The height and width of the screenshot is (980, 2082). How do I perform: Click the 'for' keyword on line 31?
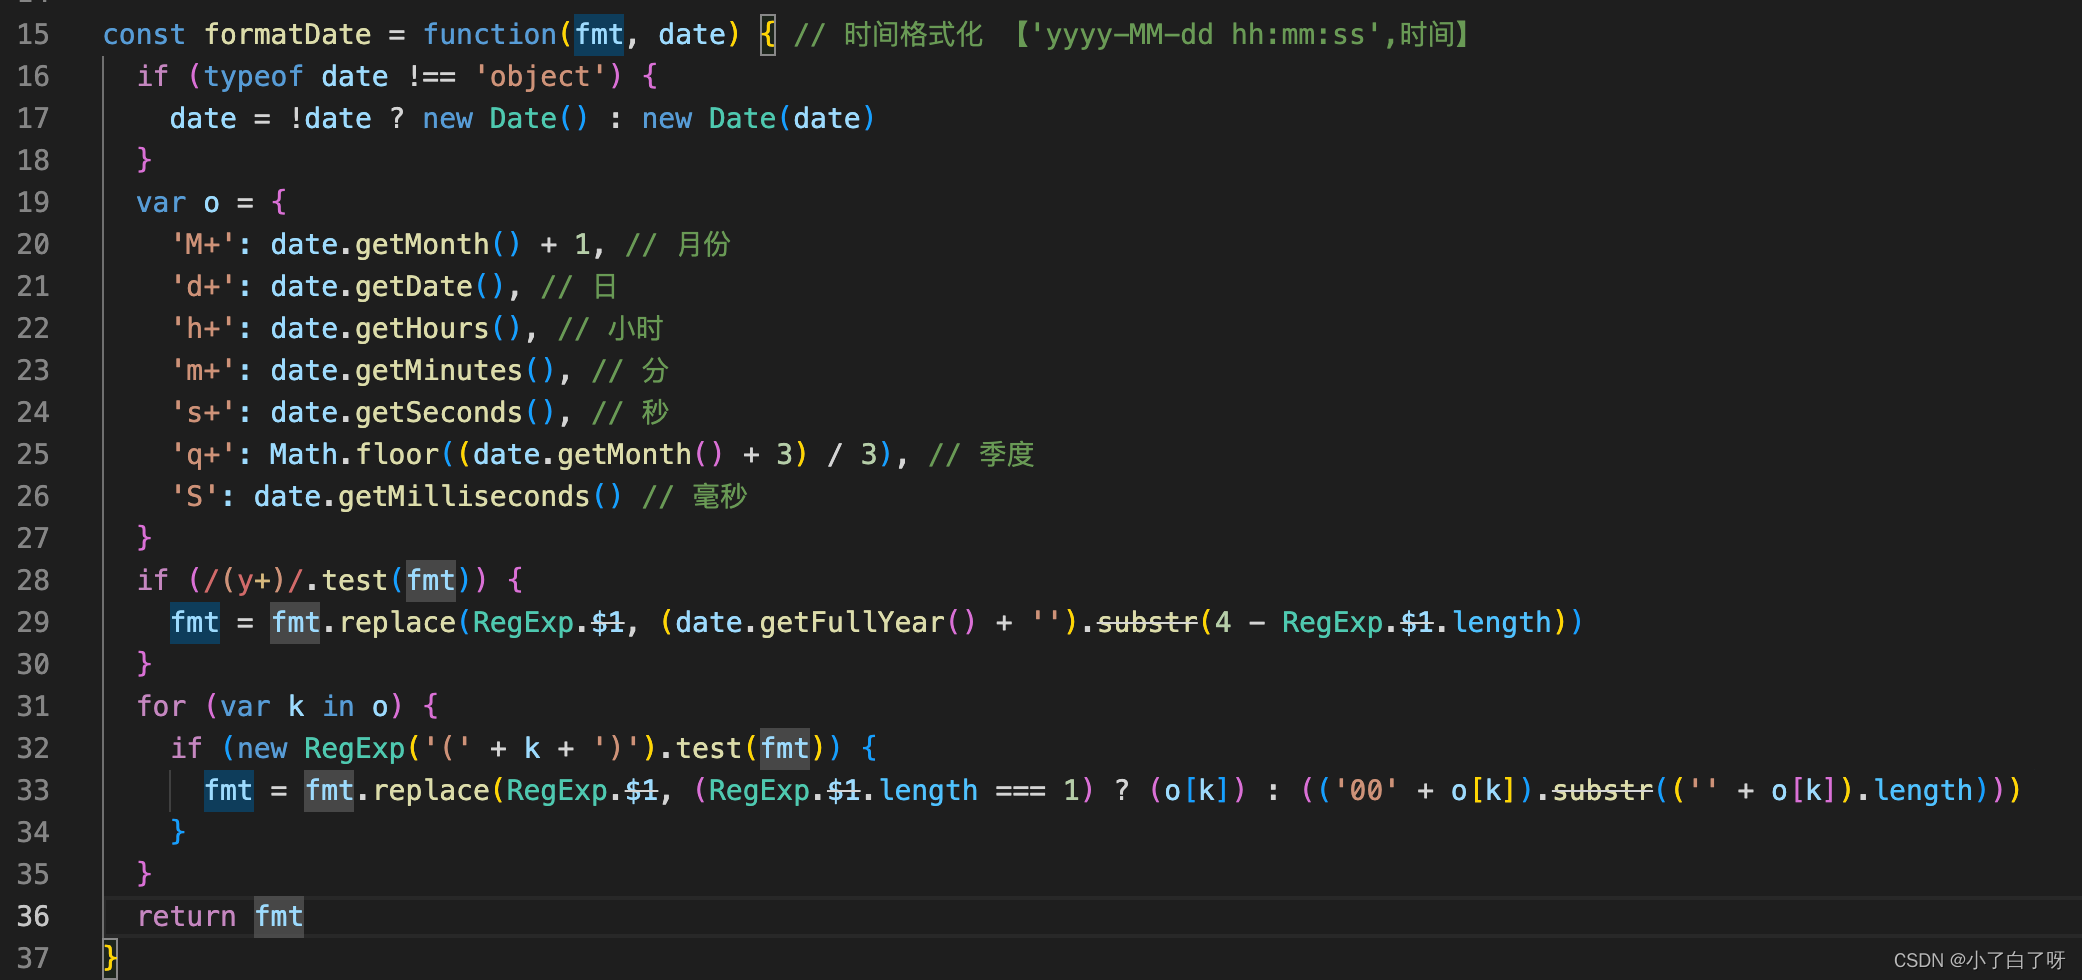(x=162, y=706)
